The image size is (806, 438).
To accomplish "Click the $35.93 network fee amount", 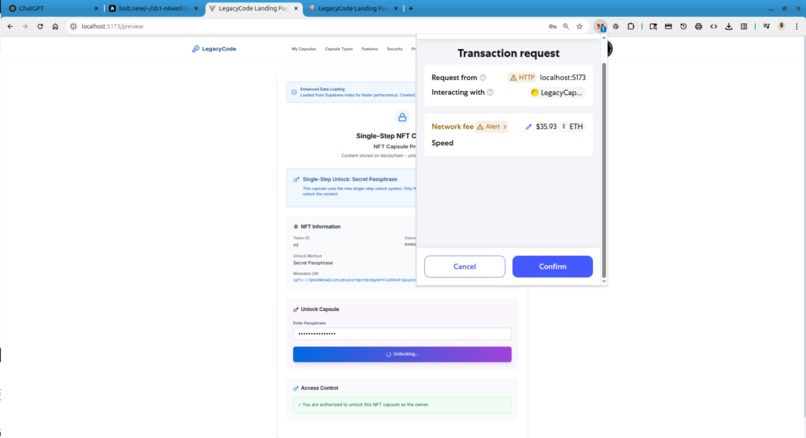I will [546, 126].
